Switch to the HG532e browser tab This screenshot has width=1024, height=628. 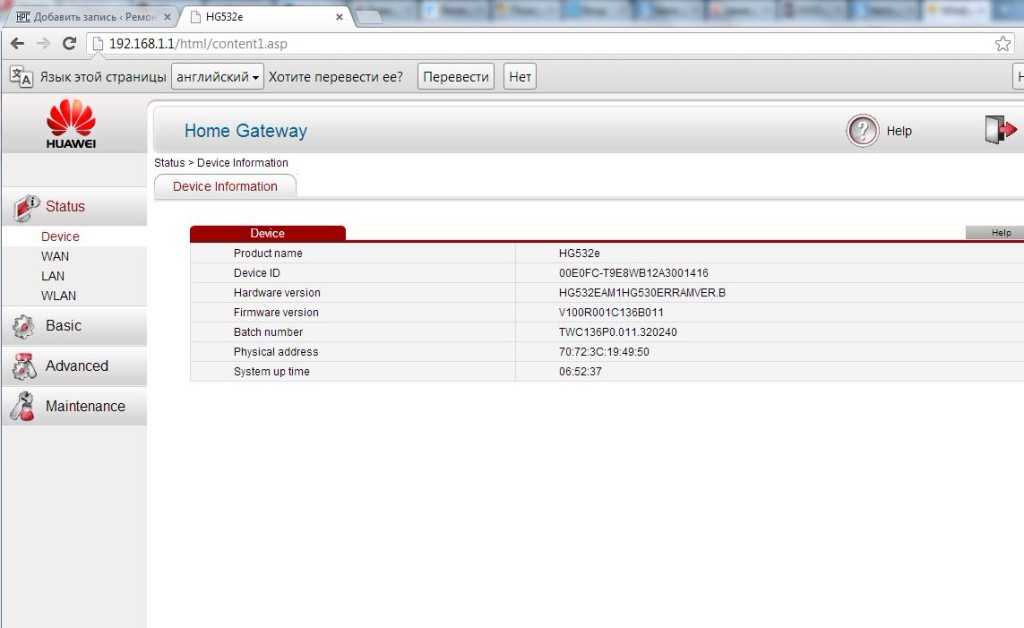268,17
